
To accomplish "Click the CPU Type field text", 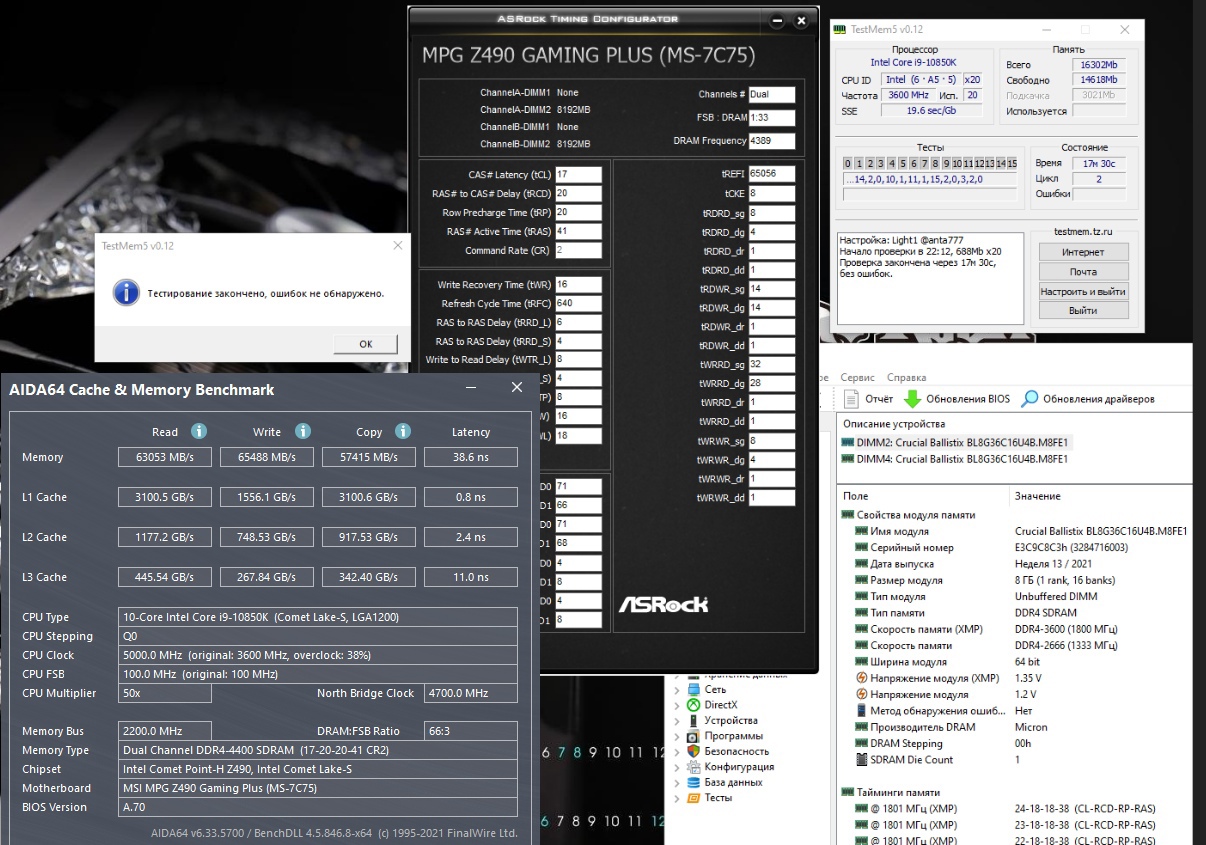I will [x=318, y=617].
